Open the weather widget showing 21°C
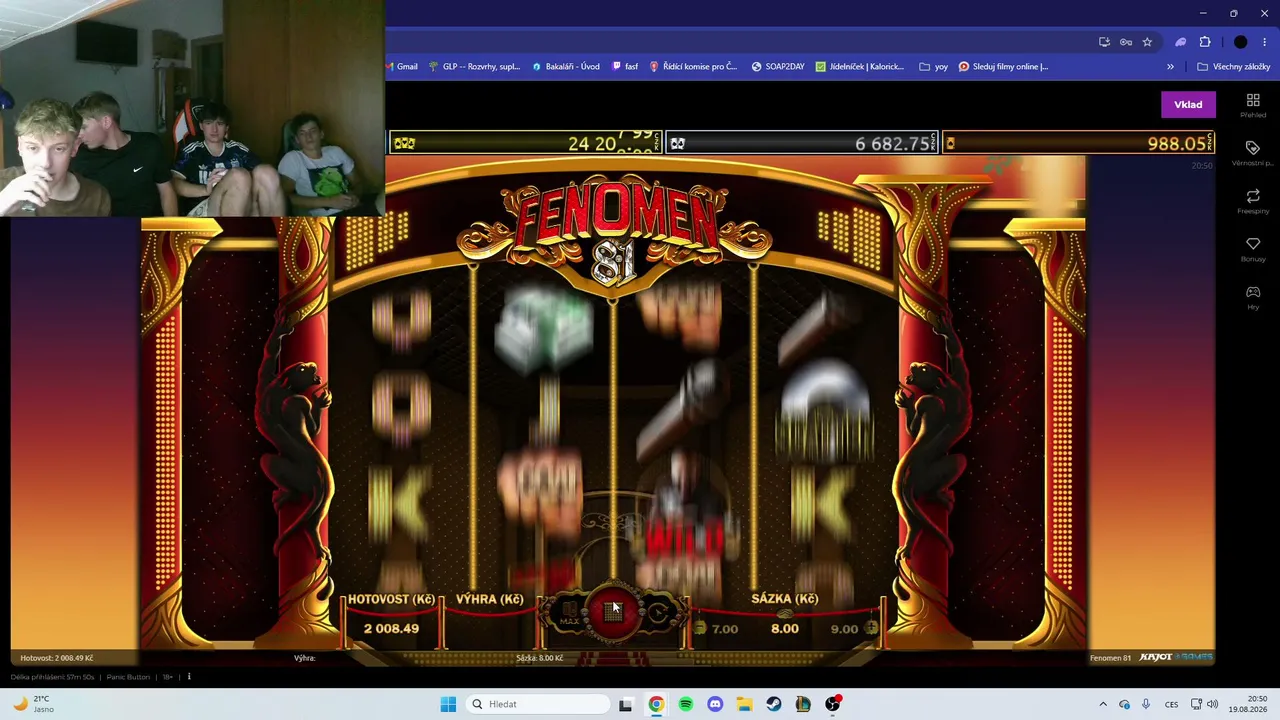 33,704
